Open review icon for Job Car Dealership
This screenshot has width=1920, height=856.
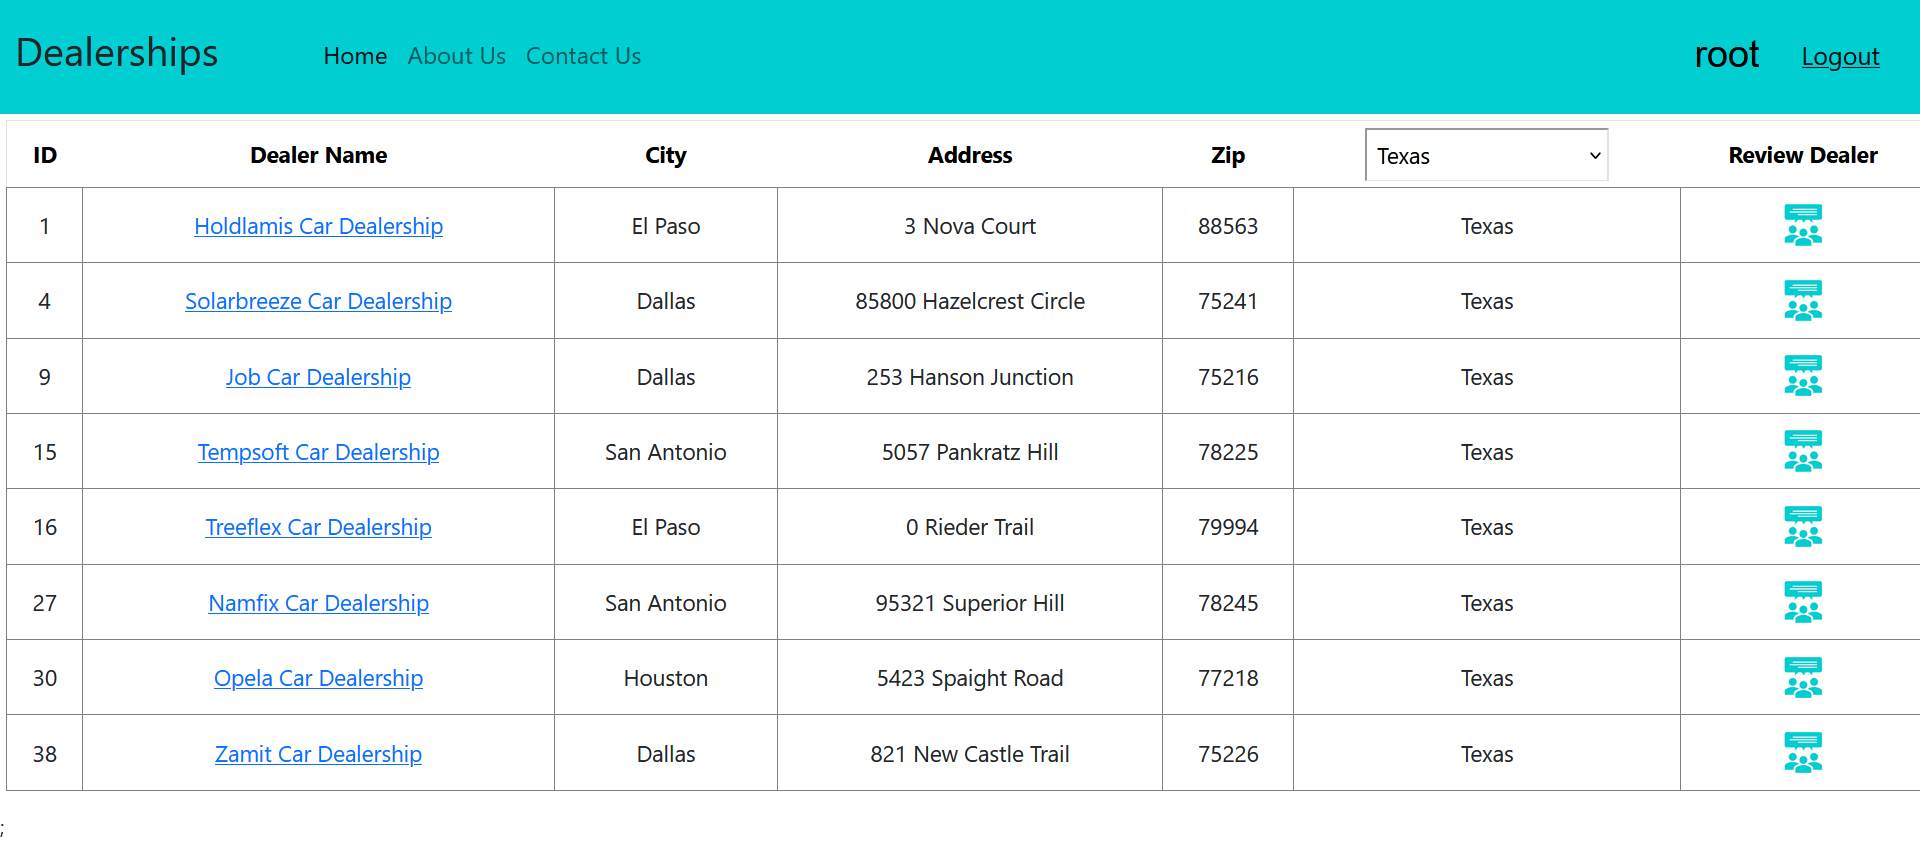[x=1802, y=376]
